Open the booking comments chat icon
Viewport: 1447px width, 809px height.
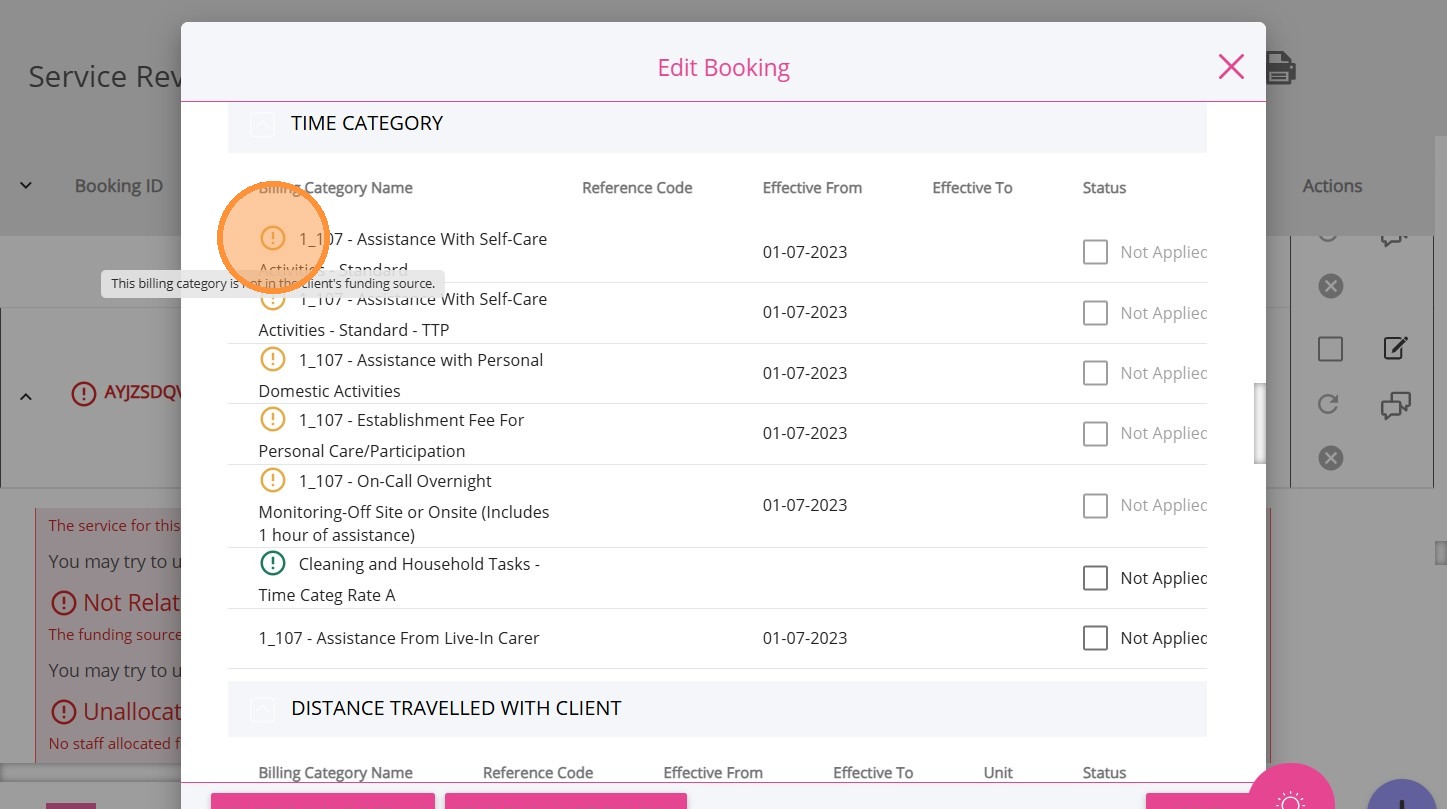1395,405
